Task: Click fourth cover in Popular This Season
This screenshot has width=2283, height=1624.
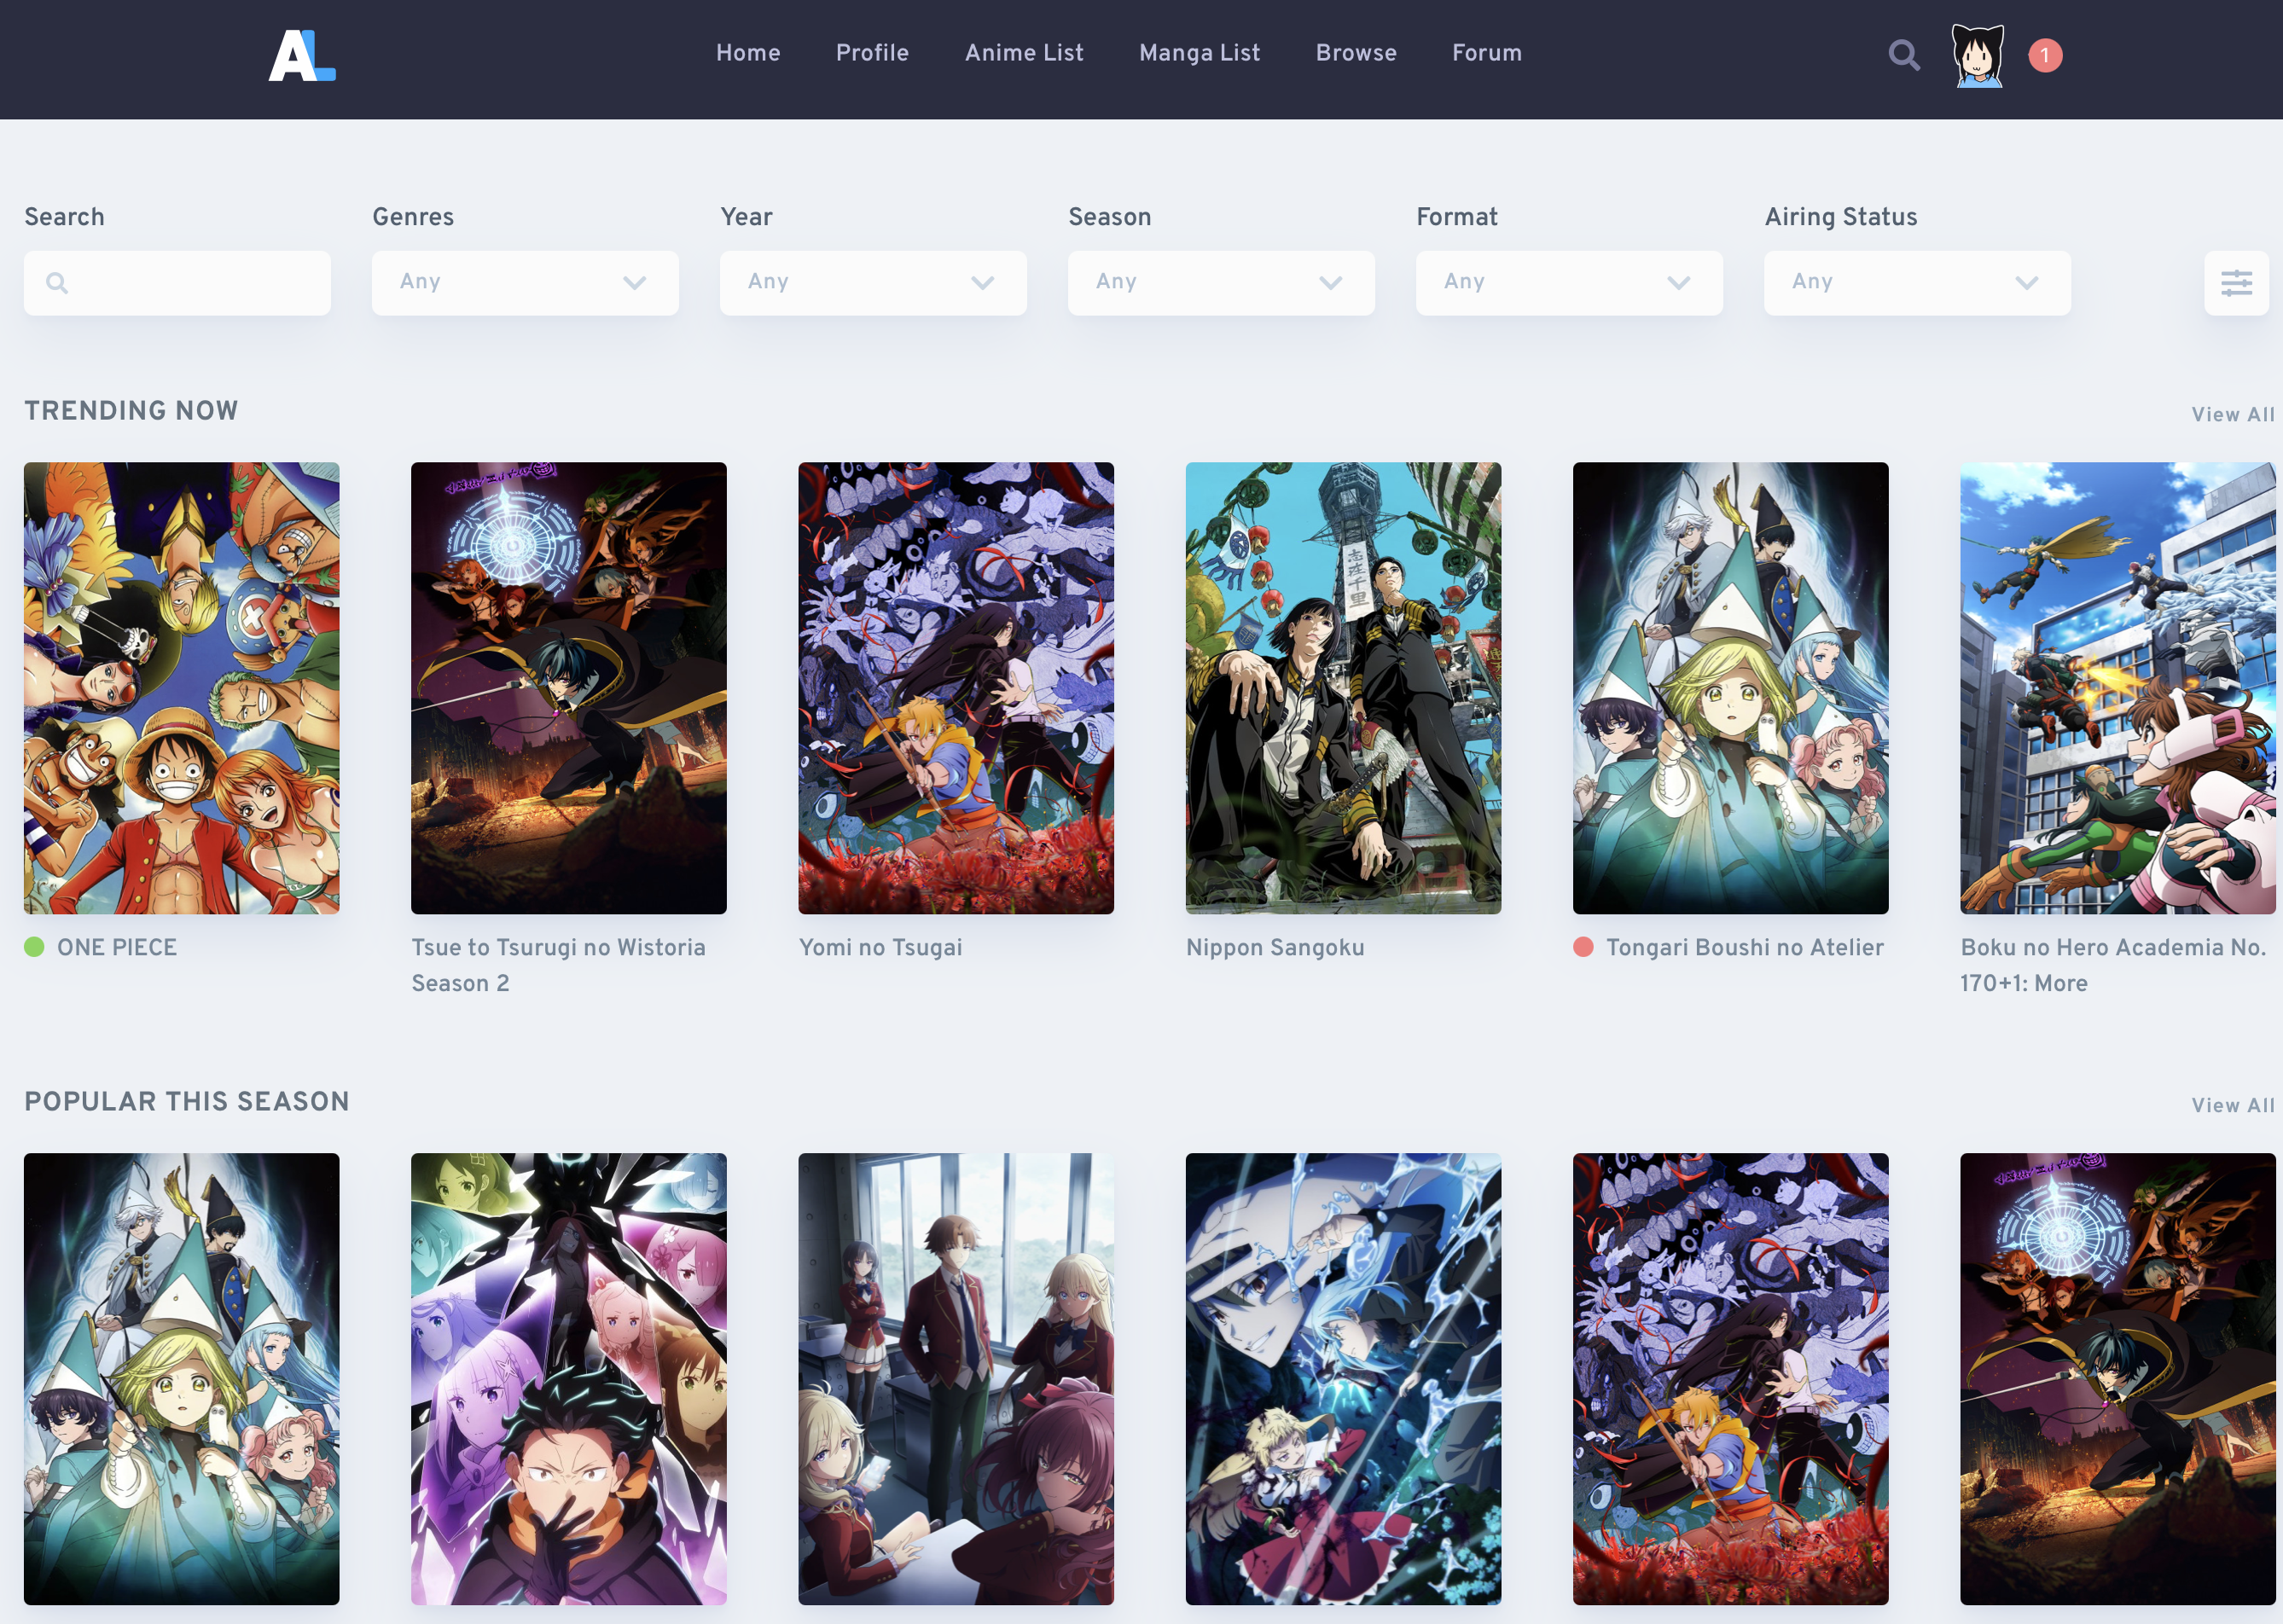Action: tap(1343, 1379)
